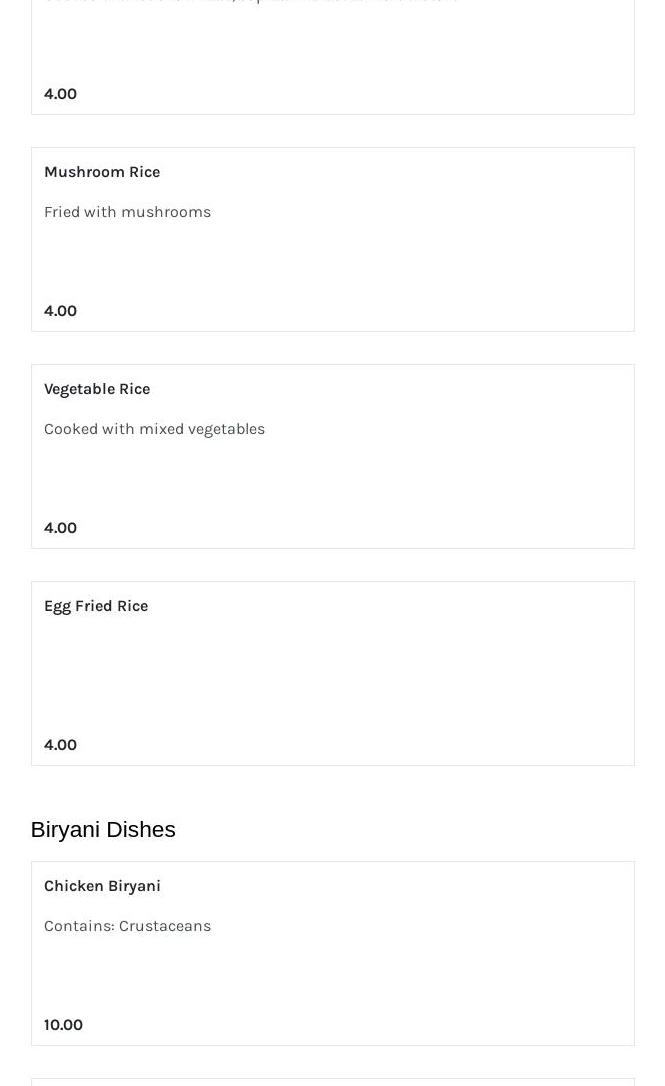This screenshot has height=1086, width=665.
Task: Click the cut-off description text at the top
Action: coord(250,2)
